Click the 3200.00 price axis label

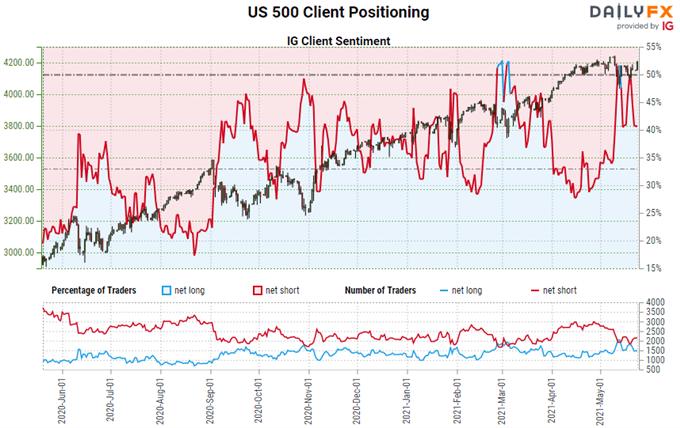[19, 221]
